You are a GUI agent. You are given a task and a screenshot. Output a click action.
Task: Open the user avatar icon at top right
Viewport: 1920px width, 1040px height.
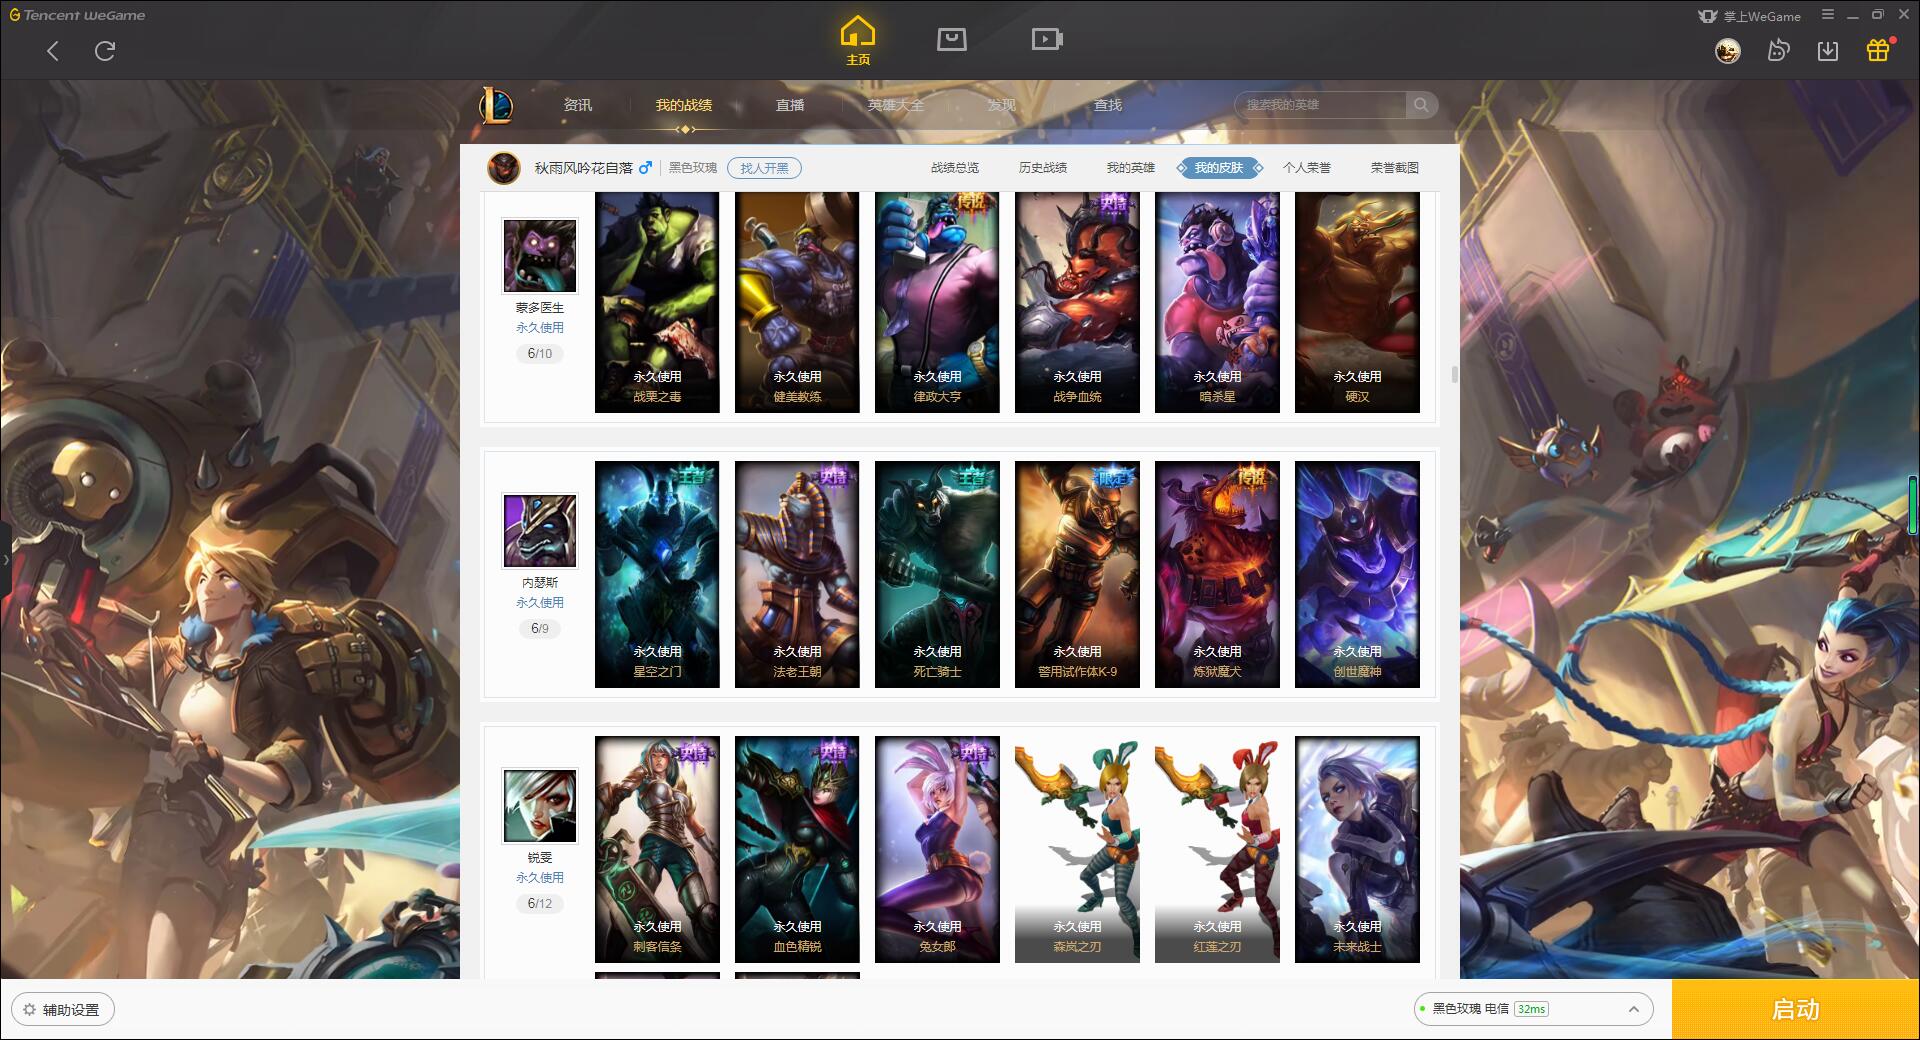click(1727, 50)
